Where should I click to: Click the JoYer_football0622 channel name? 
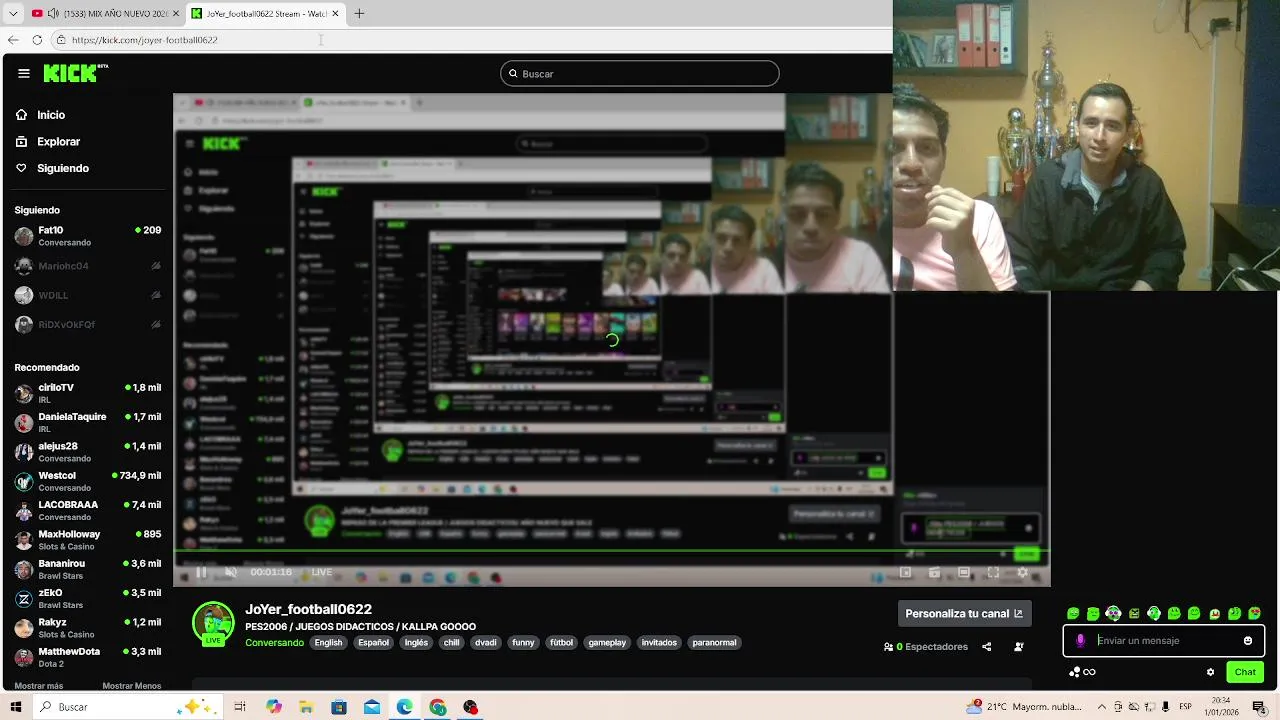(x=308, y=609)
